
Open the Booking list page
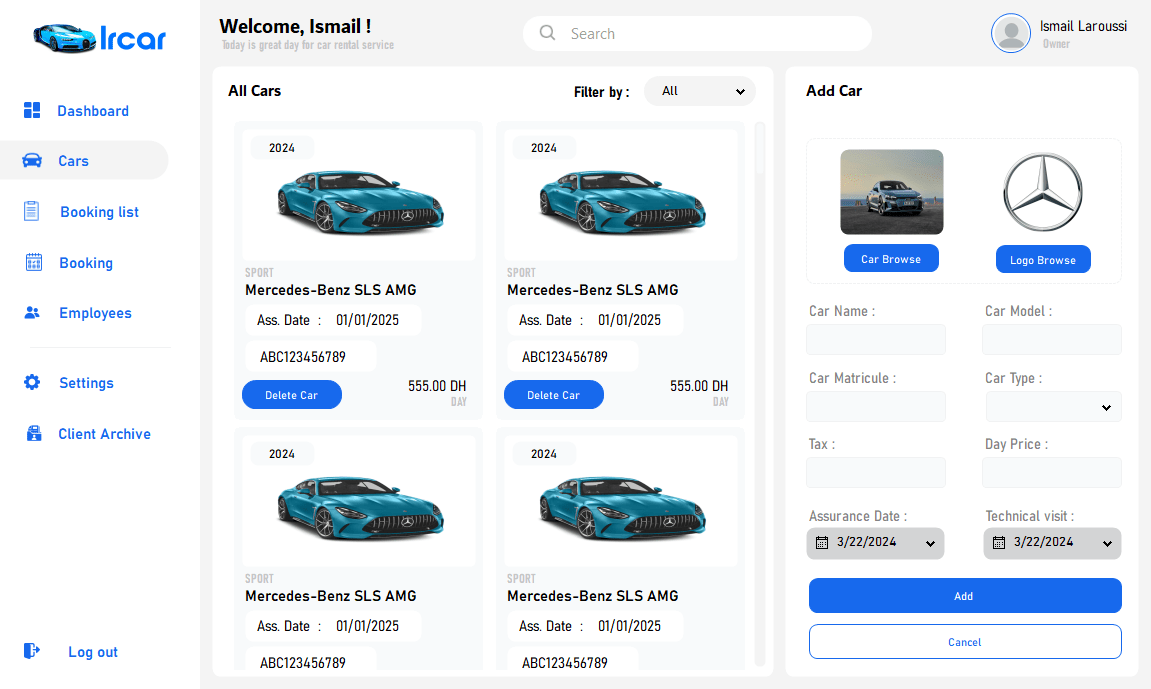coord(99,212)
